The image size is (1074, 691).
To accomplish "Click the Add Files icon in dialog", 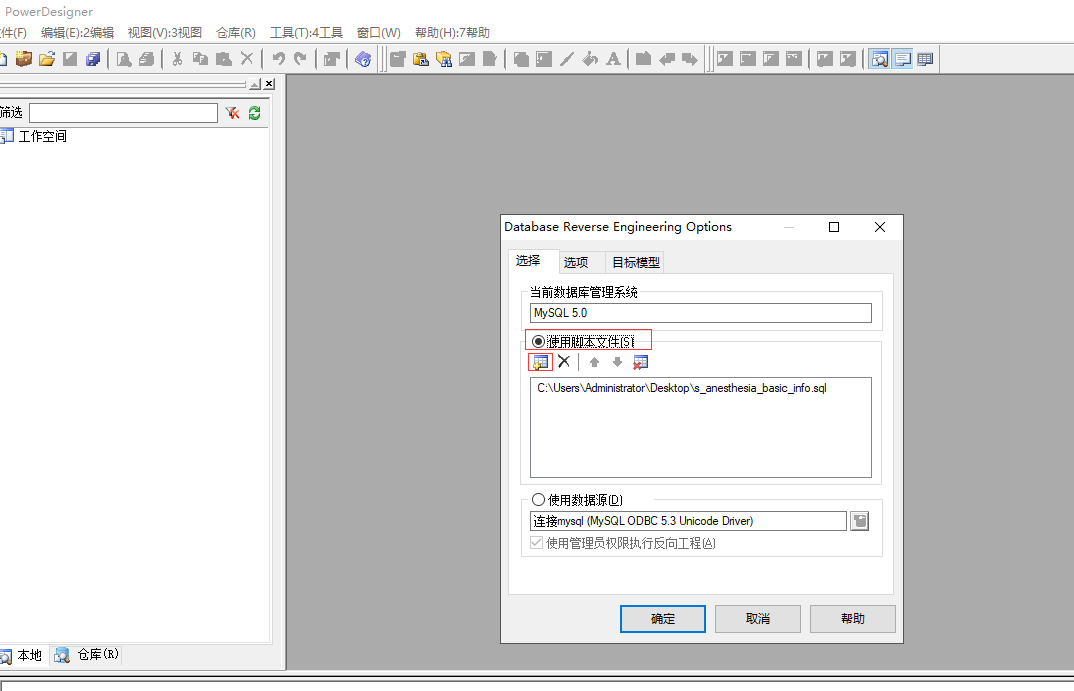I will pyautogui.click(x=540, y=362).
